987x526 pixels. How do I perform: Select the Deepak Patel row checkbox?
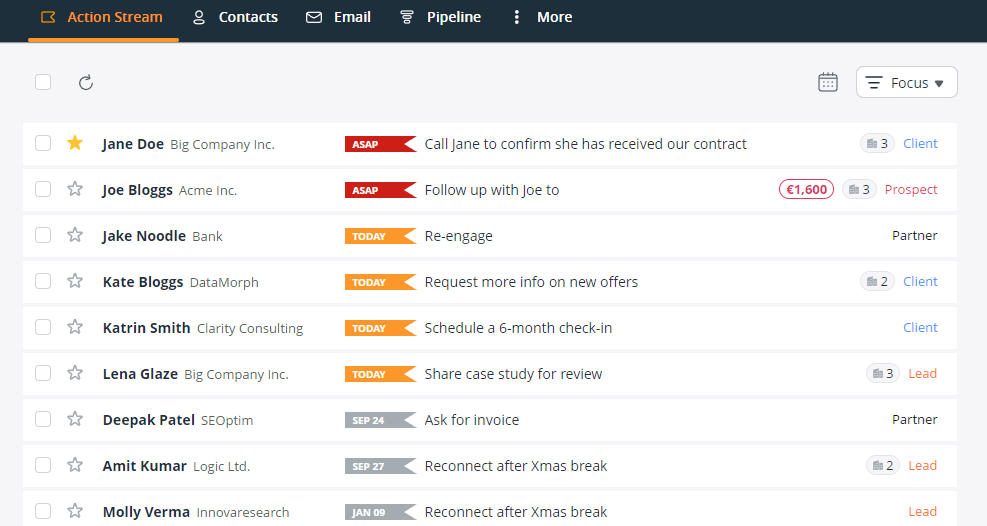(x=43, y=419)
